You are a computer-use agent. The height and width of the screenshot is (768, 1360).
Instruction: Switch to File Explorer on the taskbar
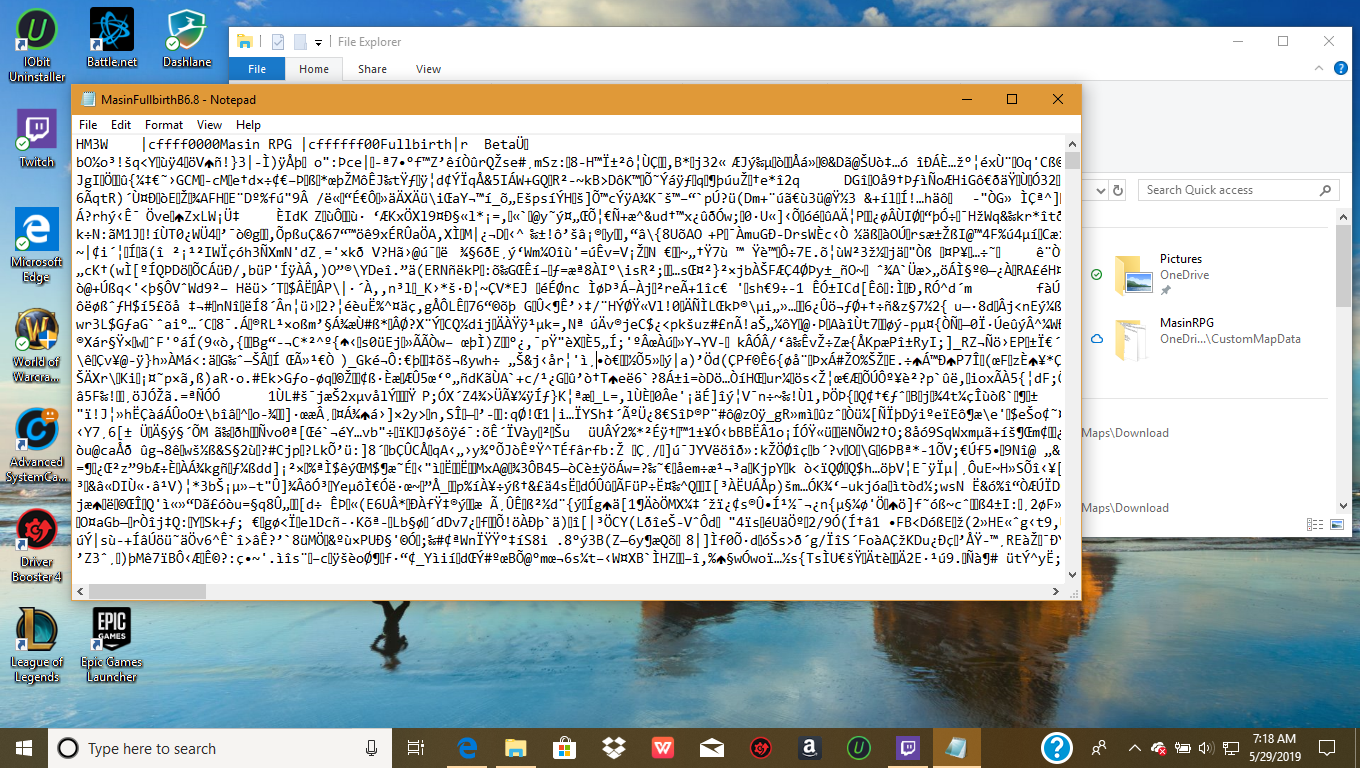515,748
